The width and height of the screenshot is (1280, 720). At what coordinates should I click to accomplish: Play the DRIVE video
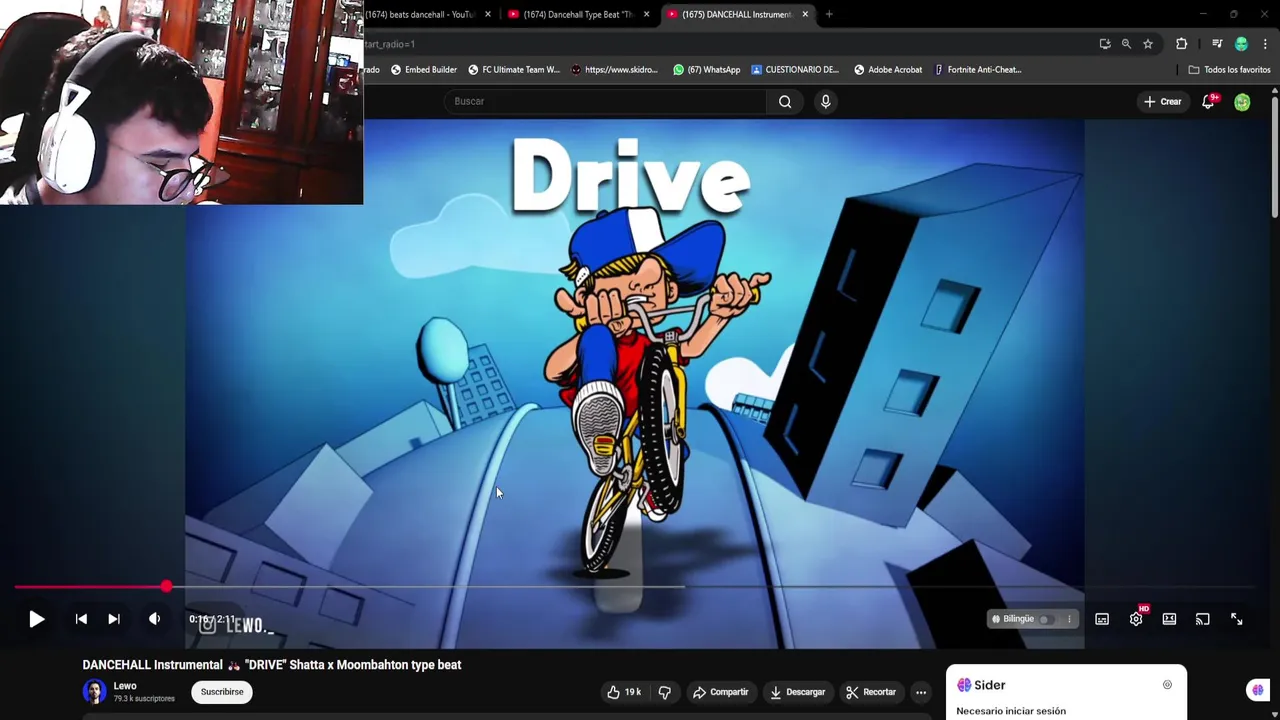click(x=36, y=619)
